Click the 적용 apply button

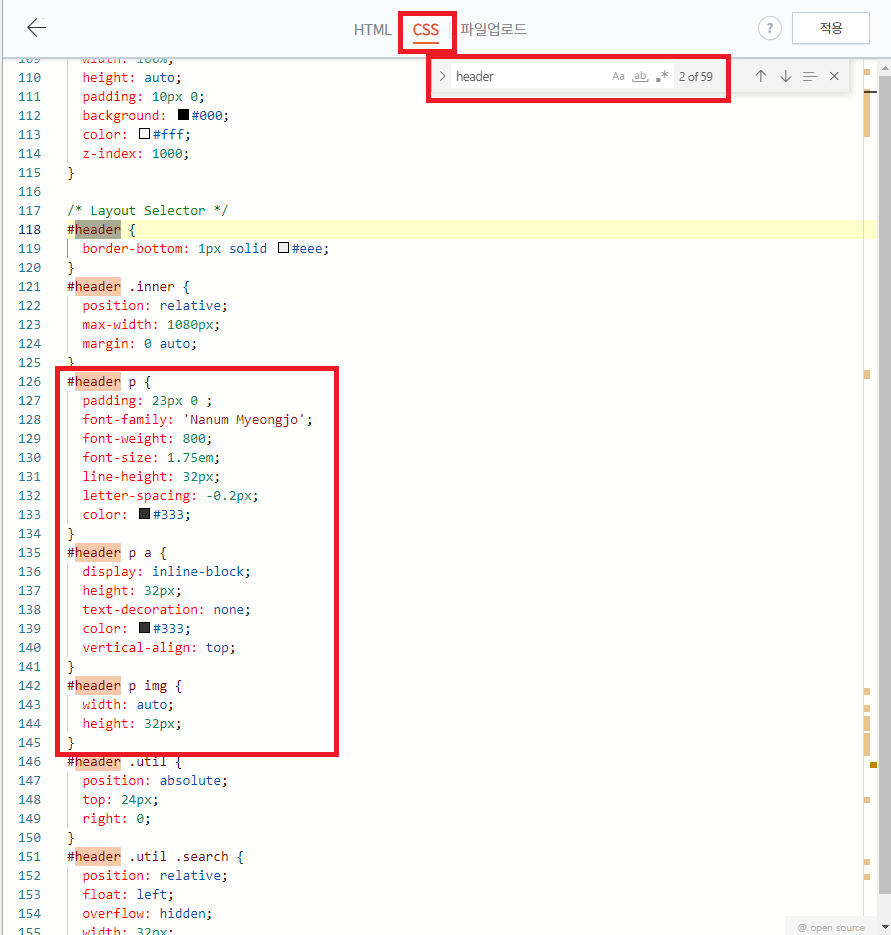831,28
